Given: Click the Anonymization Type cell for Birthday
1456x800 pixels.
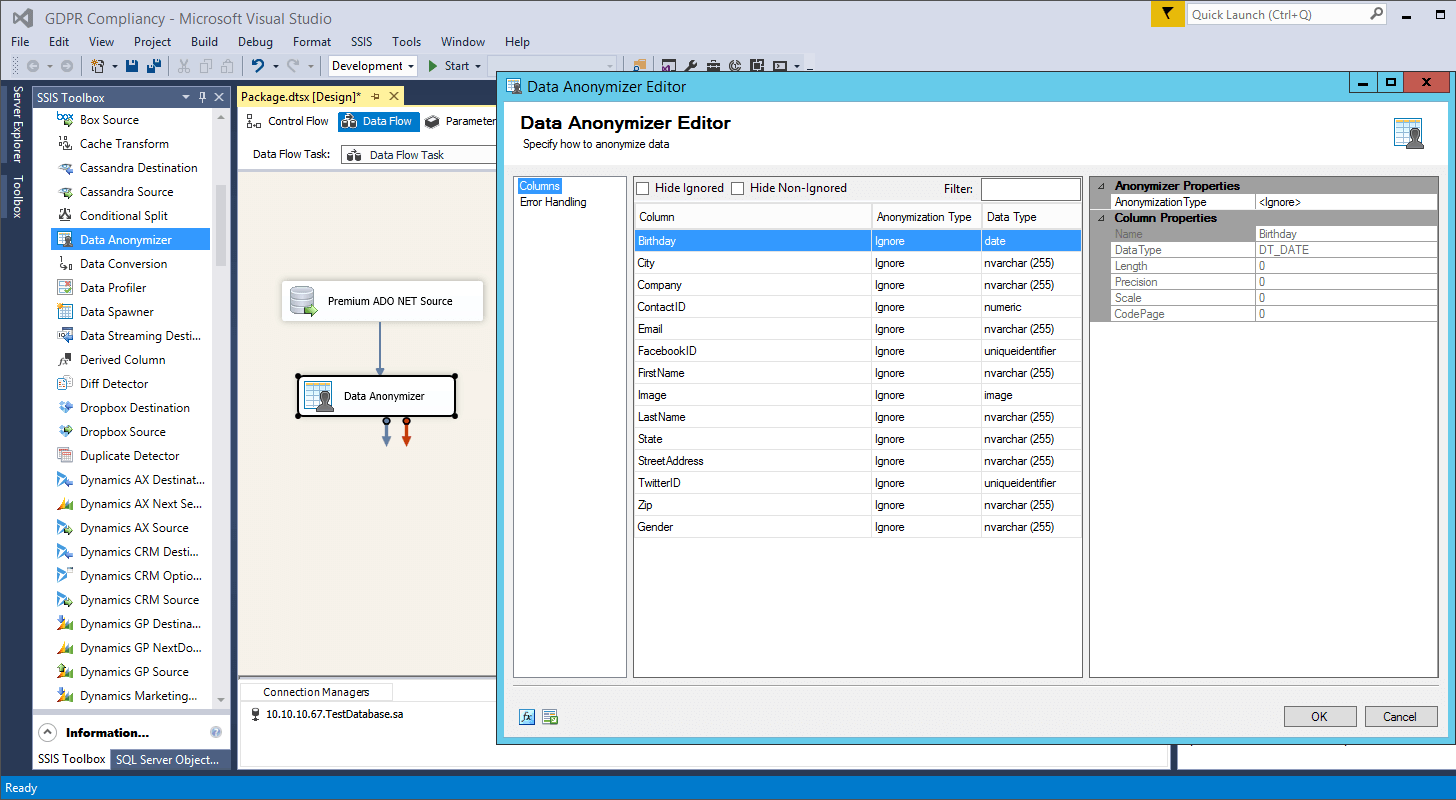Looking at the screenshot, I should [926, 241].
